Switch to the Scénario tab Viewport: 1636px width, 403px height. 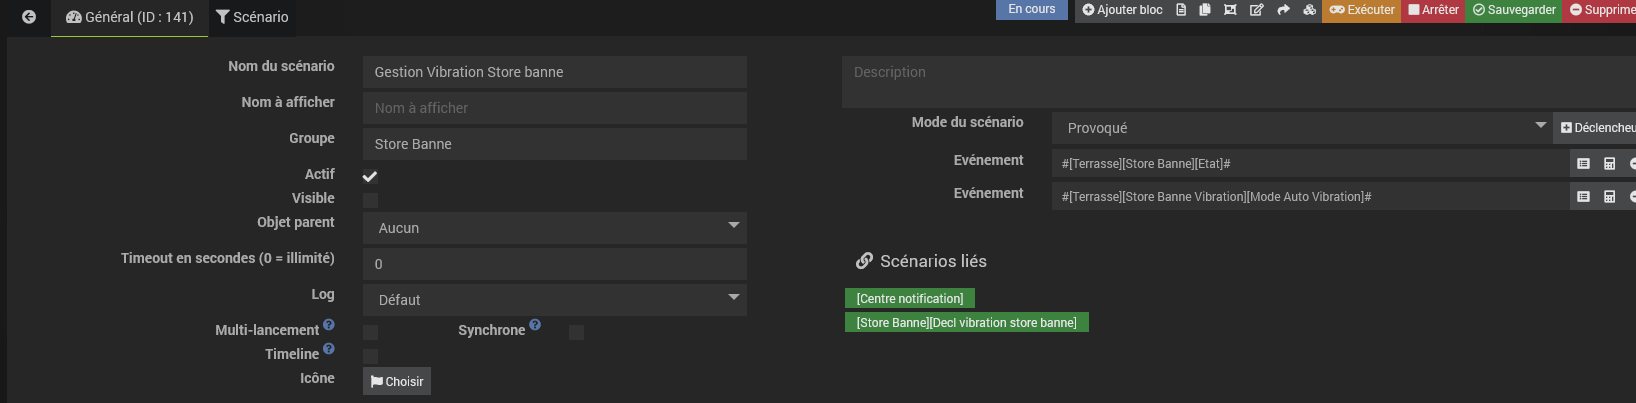point(252,17)
